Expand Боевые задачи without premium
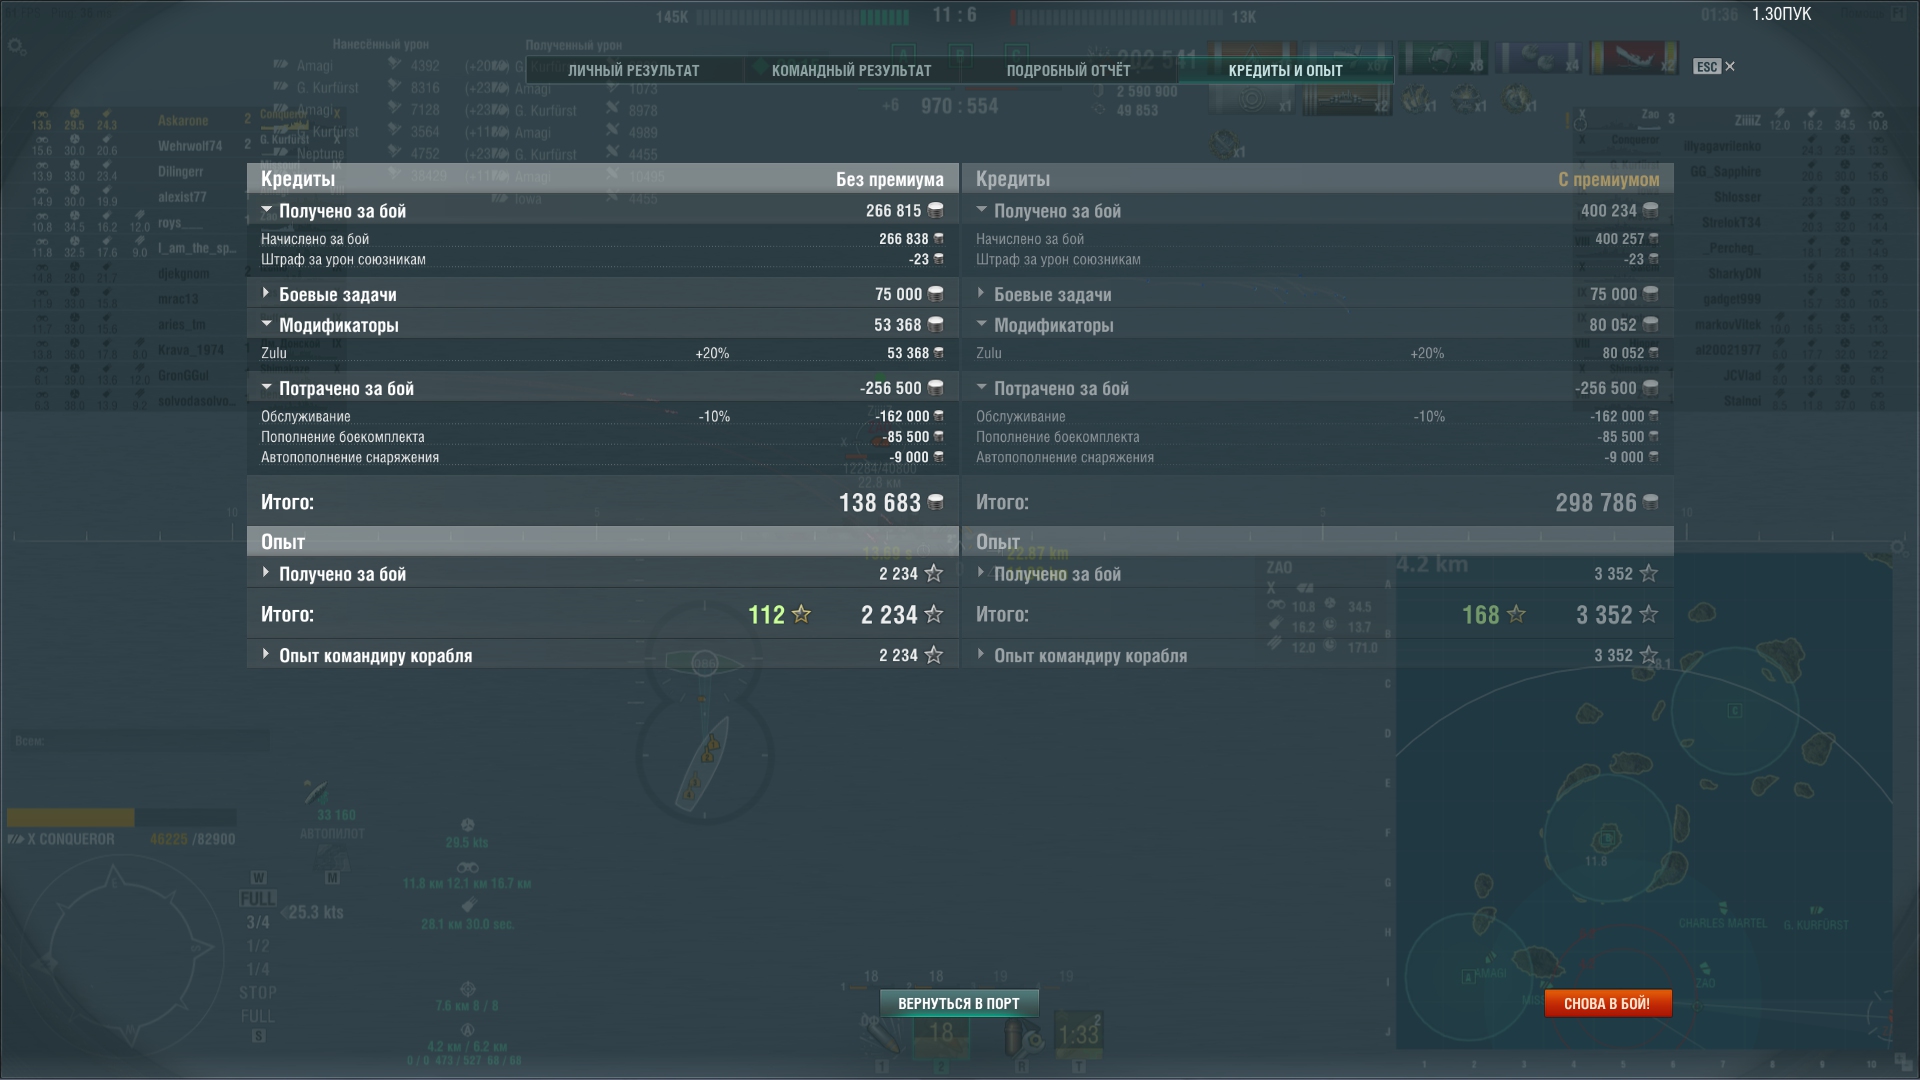The image size is (1920, 1080). (x=266, y=293)
